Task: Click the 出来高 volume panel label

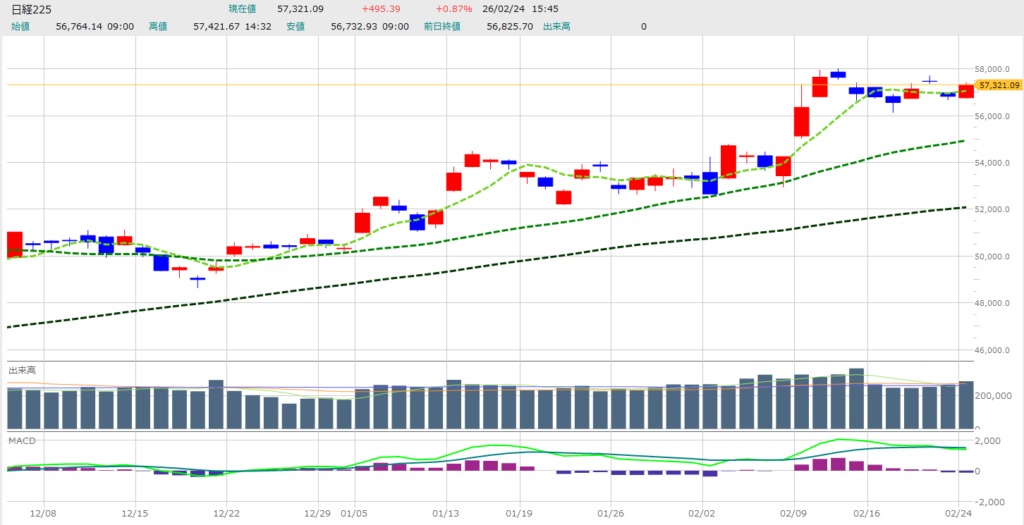Action: 22,371
